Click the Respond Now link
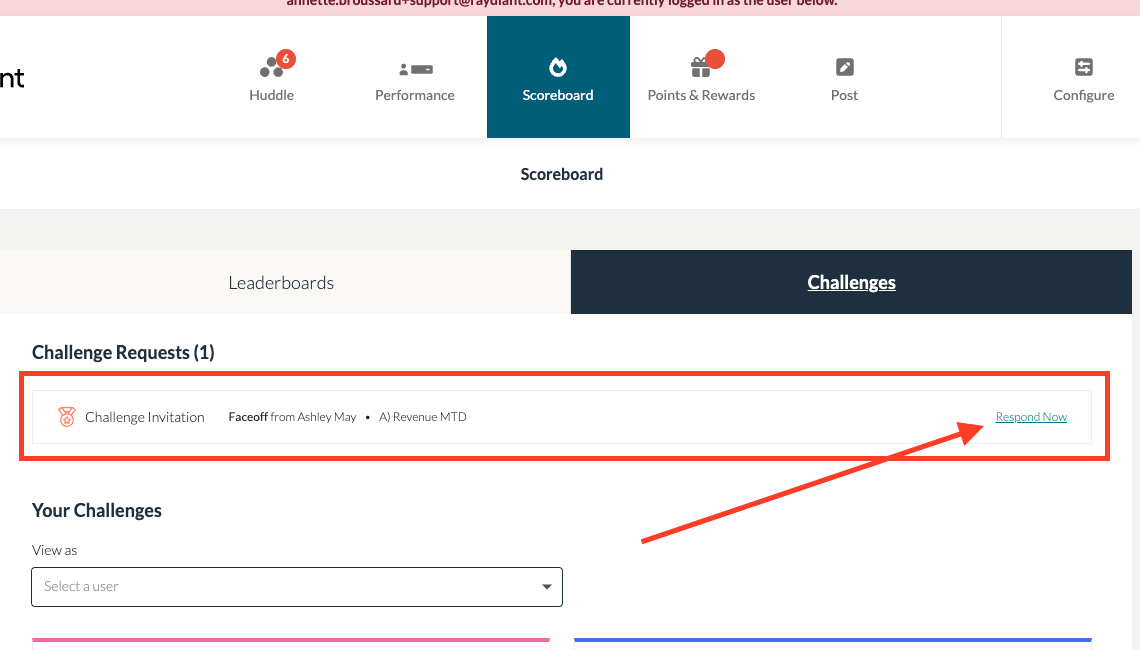This screenshot has width=1140, height=650. [1031, 417]
